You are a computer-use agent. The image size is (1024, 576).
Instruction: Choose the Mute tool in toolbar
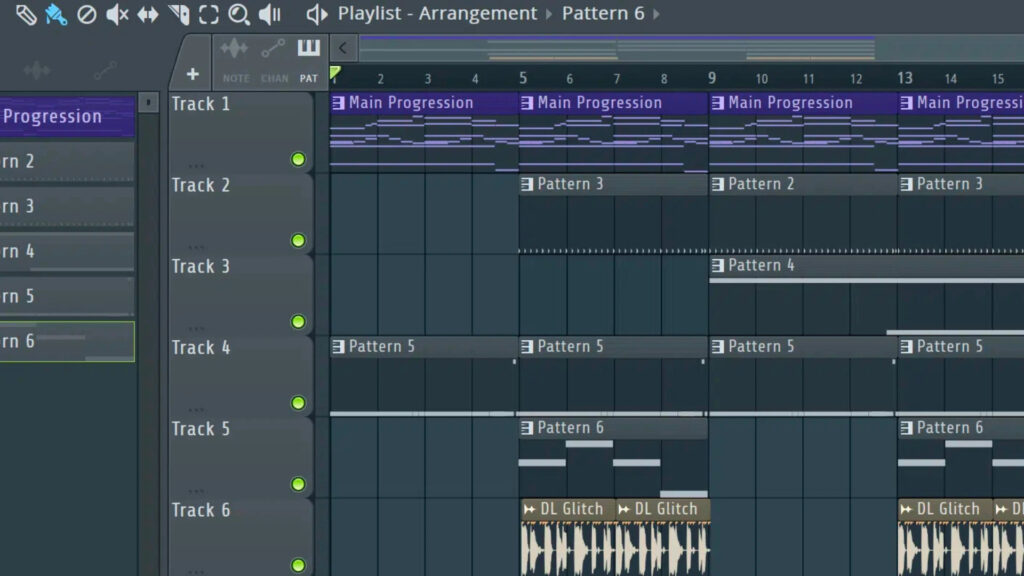(117, 14)
